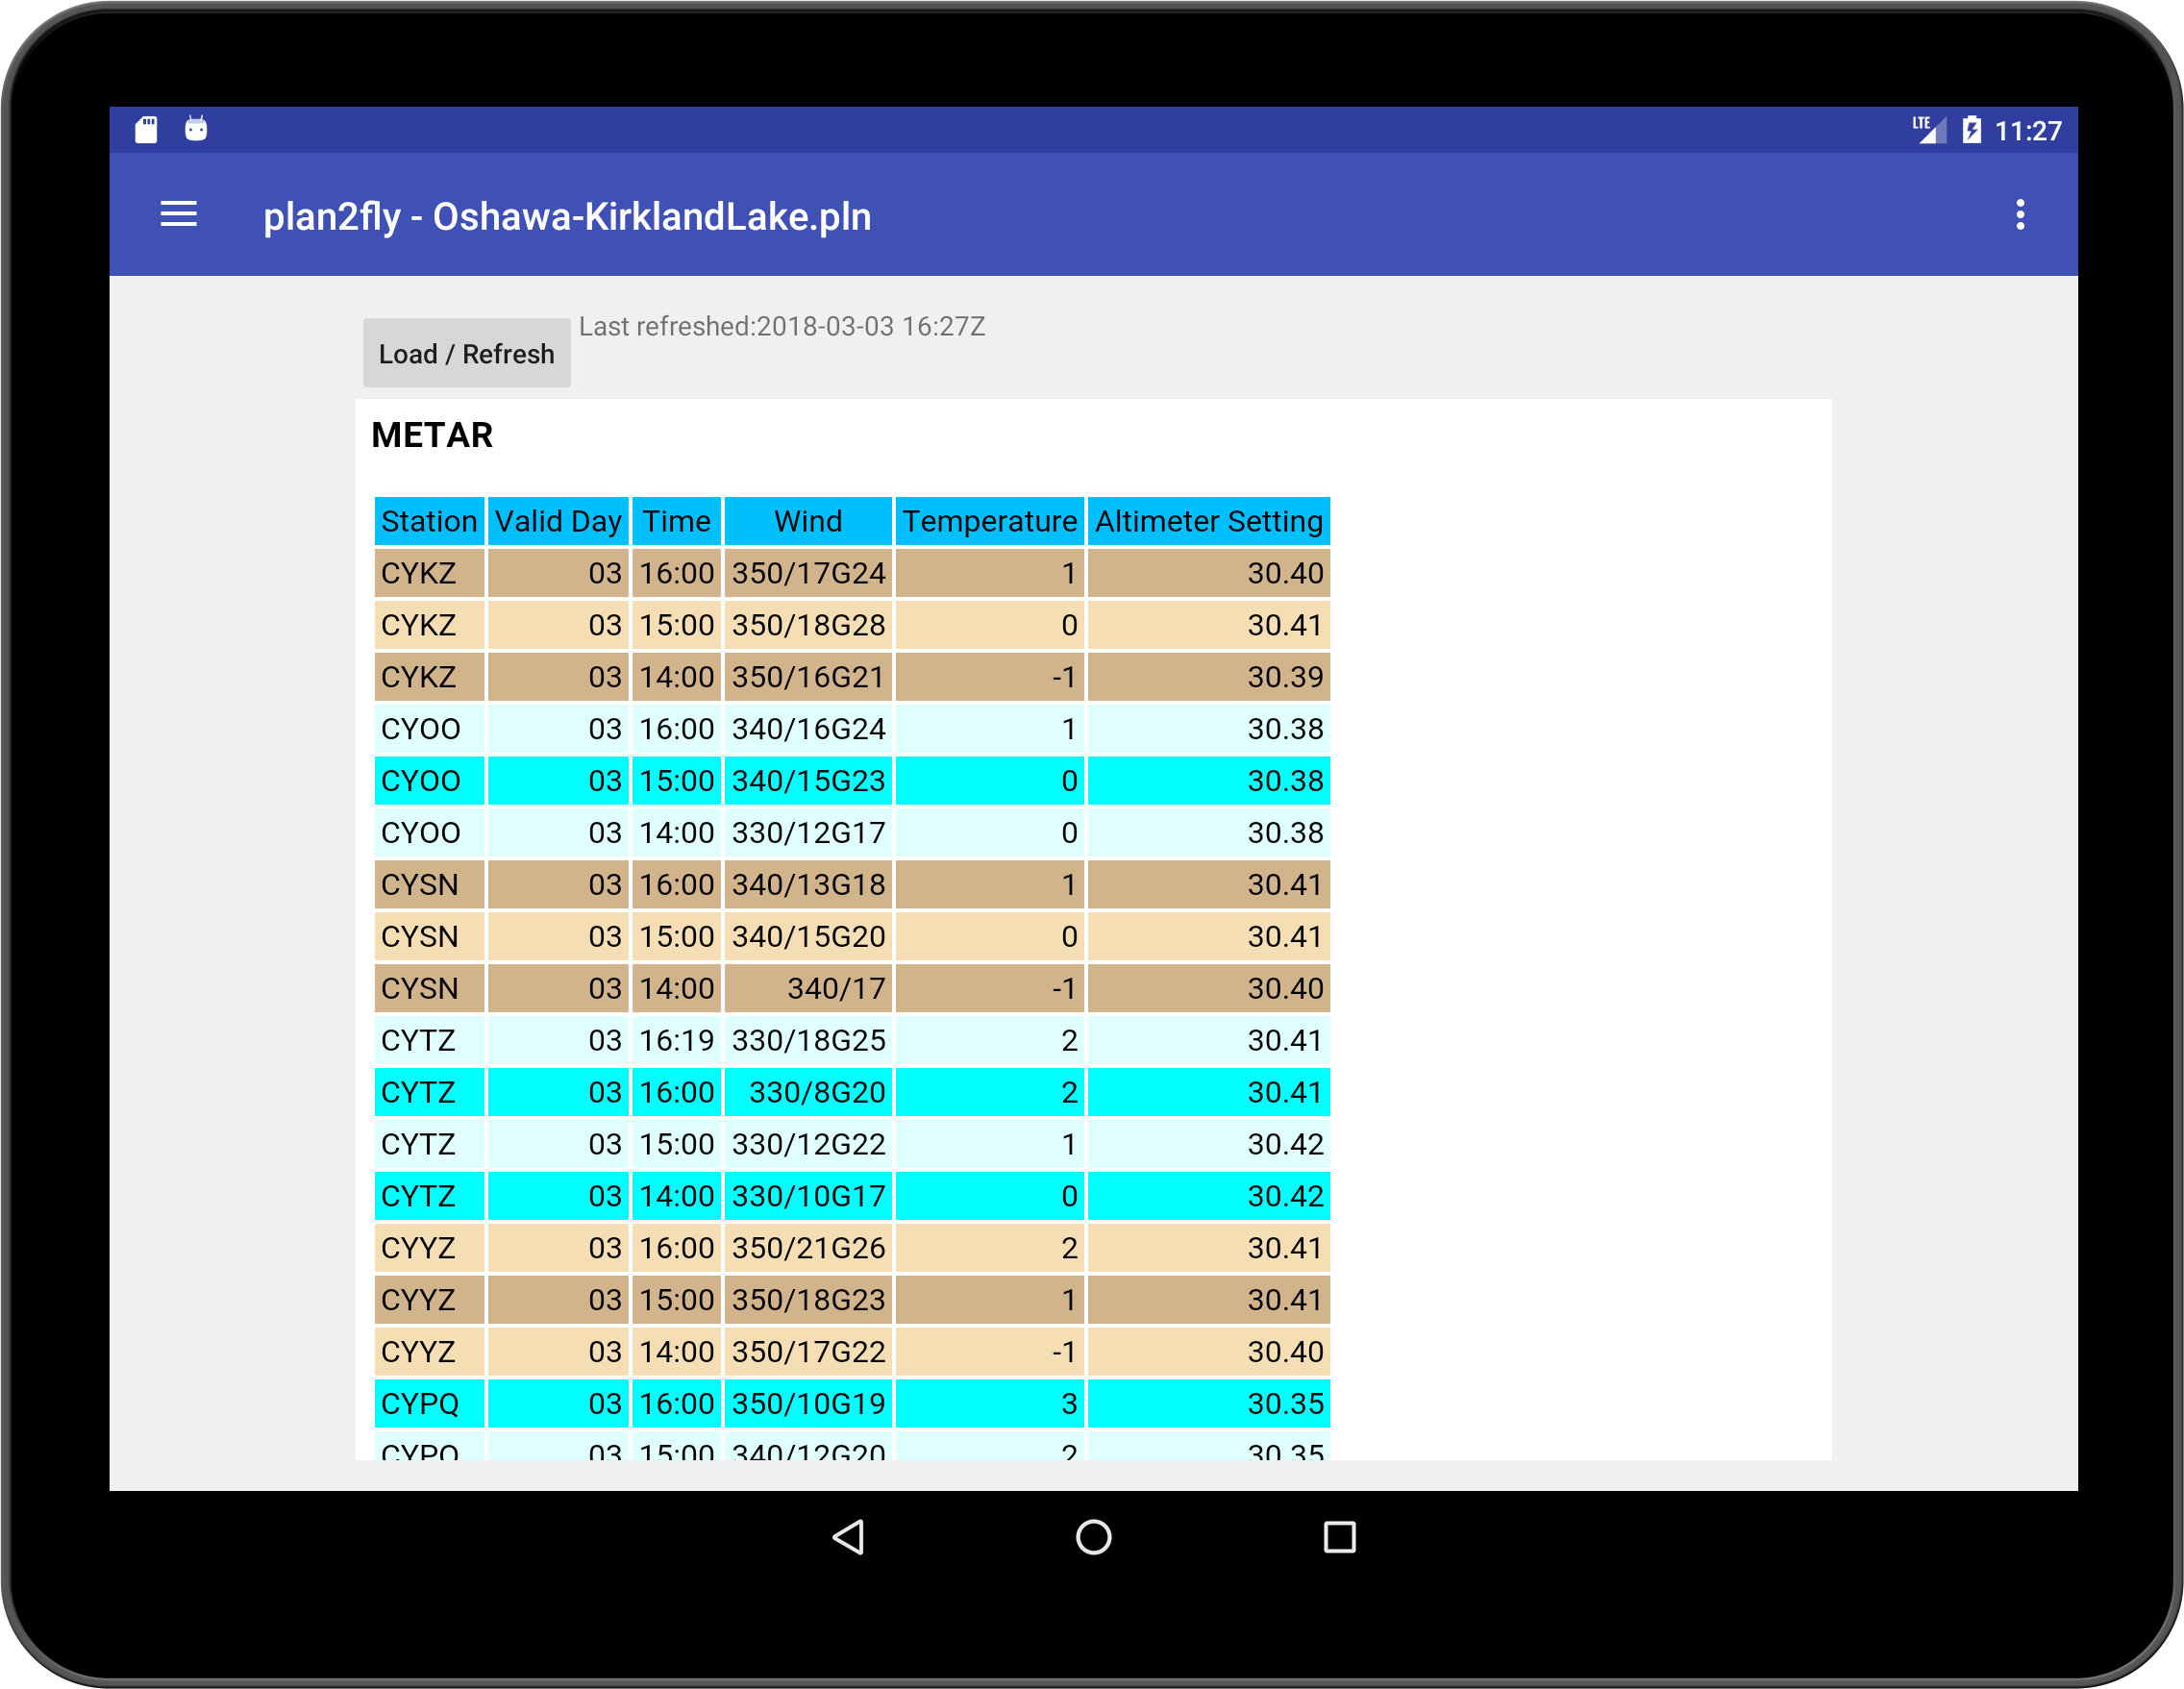This screenshot has width=2184, height=1689.
Task: Select the METAR section heading
Action: pyautogui.click(x=431, y=435)
